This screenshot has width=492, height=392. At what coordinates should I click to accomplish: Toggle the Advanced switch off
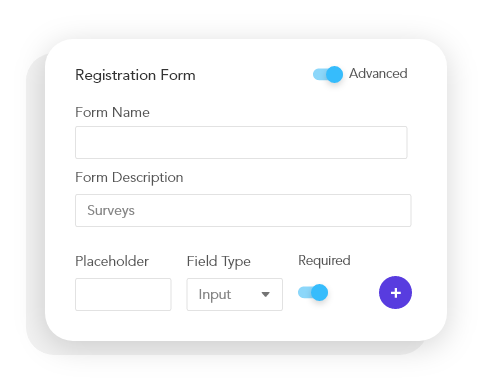pyautogui.click(x=328, y=74)
